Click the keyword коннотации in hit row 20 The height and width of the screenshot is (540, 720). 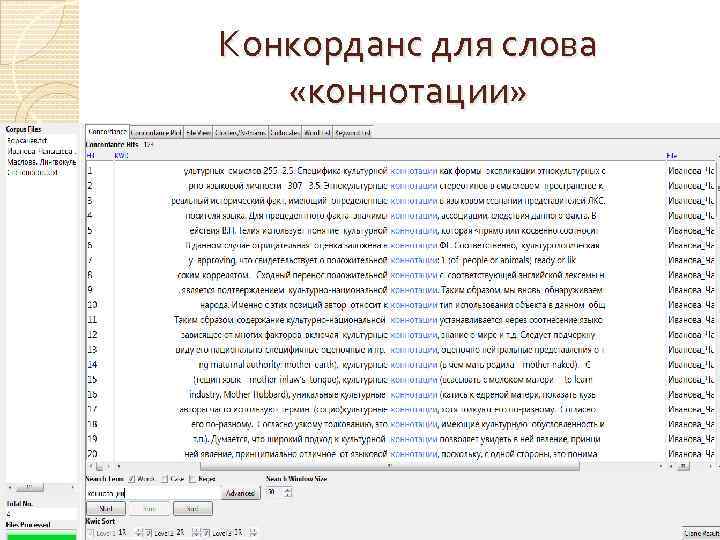[413, 454]
